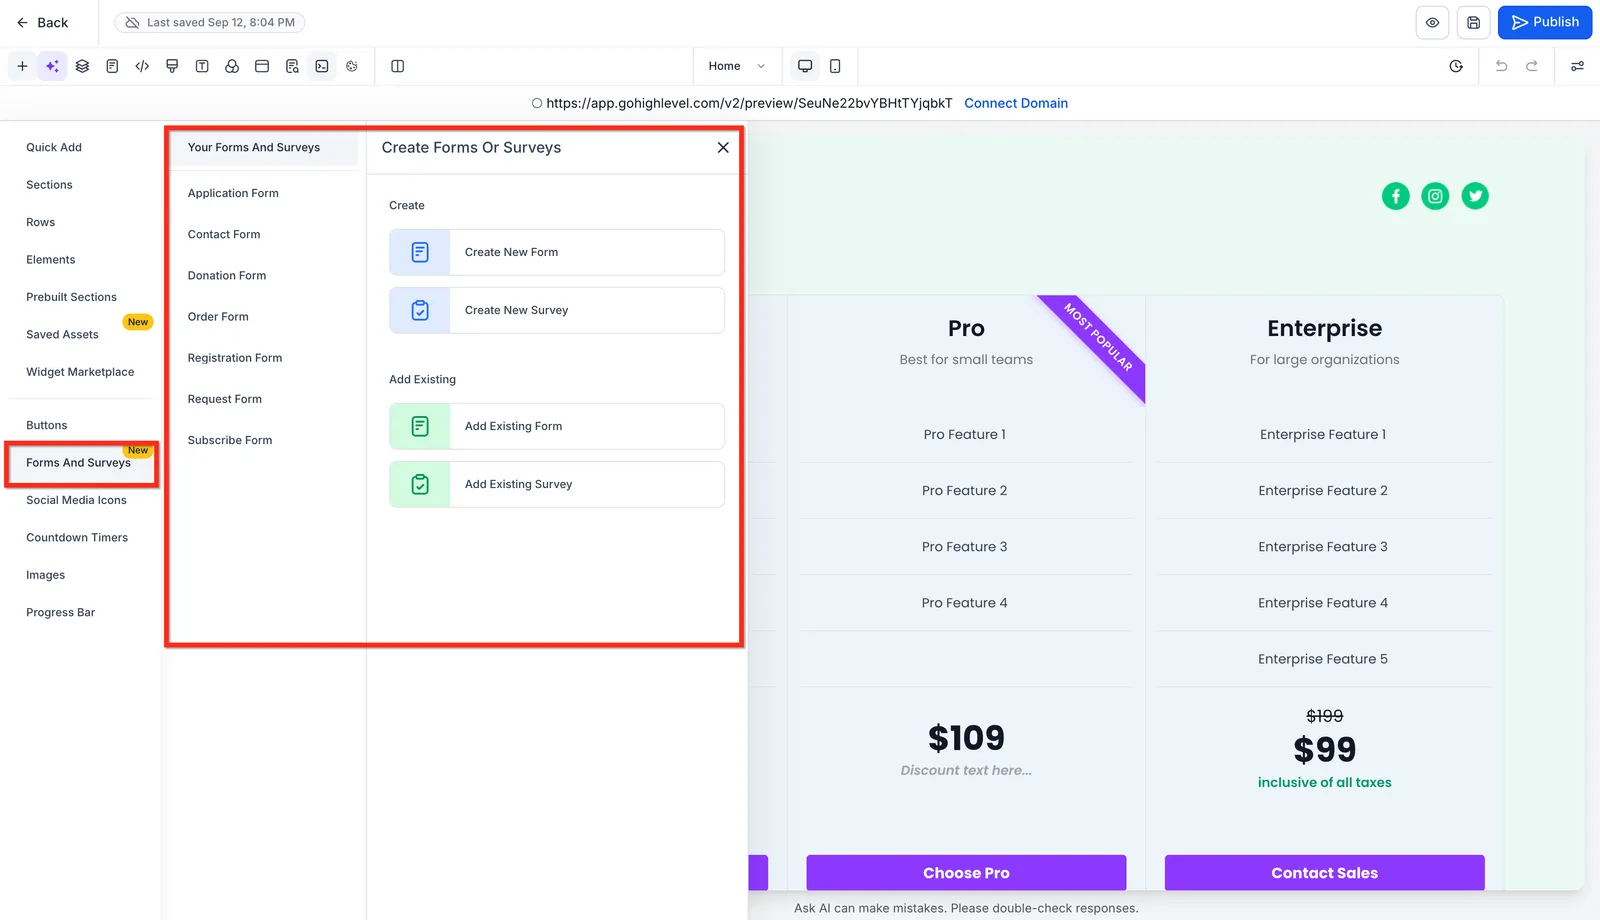Click the redo arrow icon
Viewport: 1600px width, 920px height.
point(1531,66)
